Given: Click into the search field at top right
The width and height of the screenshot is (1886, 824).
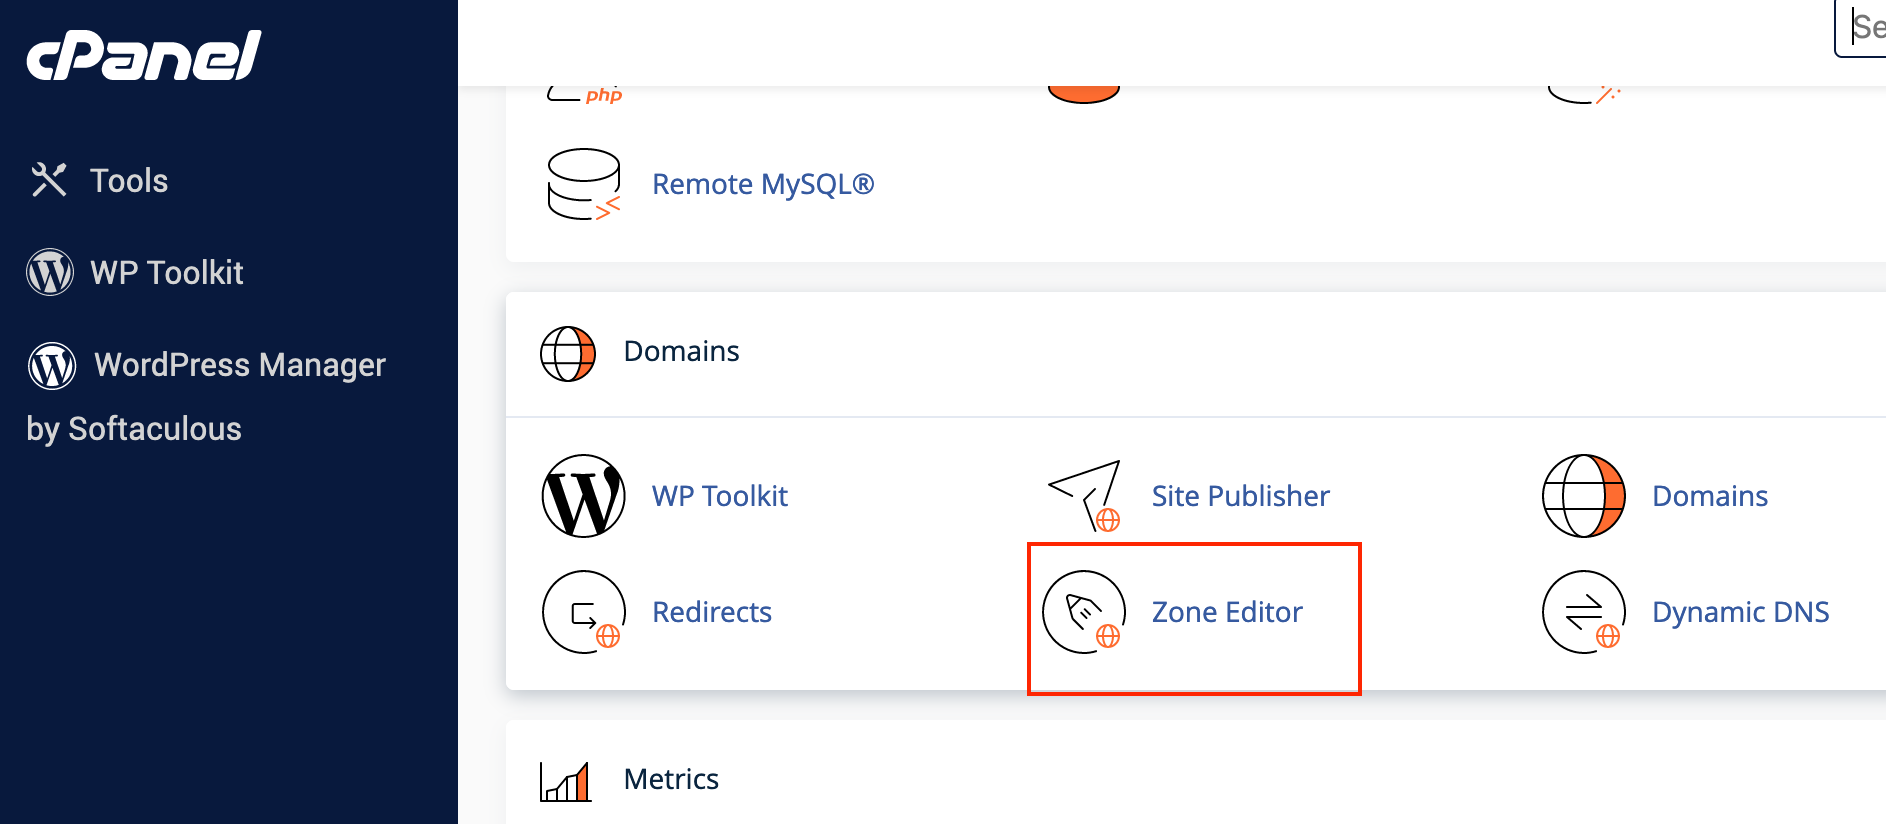Looking at the screenshot, I should tap(1861, 28).
